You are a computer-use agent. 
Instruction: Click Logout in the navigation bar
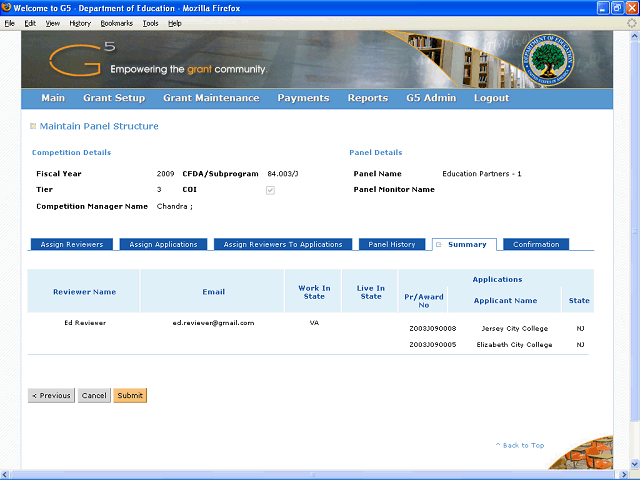pyautogui.click(x=491, y=98)
